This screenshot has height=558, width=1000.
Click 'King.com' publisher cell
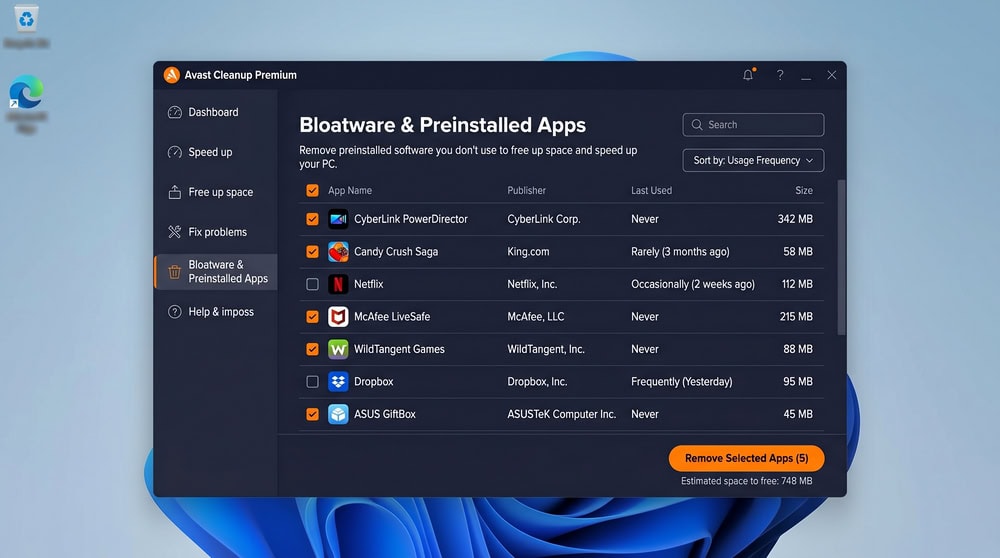coord(528,252)
